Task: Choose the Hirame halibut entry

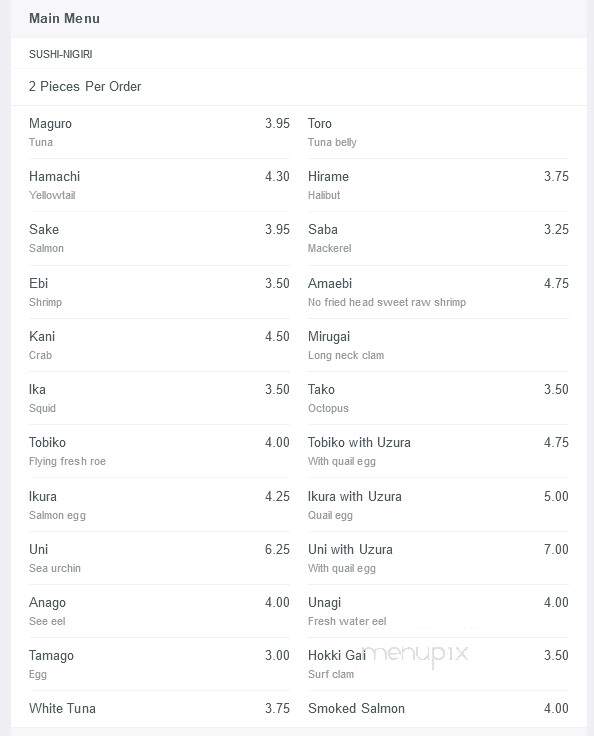Action: pos(438,185)
